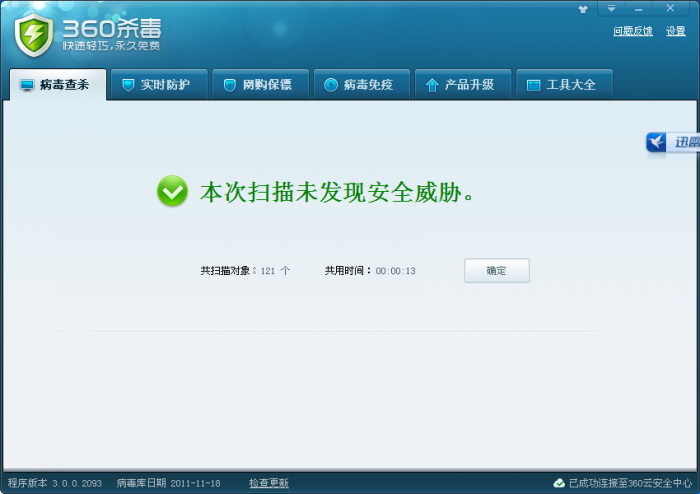Click the 360杀毒 title text
This screenshot has height=494, width=700.
tap(112, 29)
